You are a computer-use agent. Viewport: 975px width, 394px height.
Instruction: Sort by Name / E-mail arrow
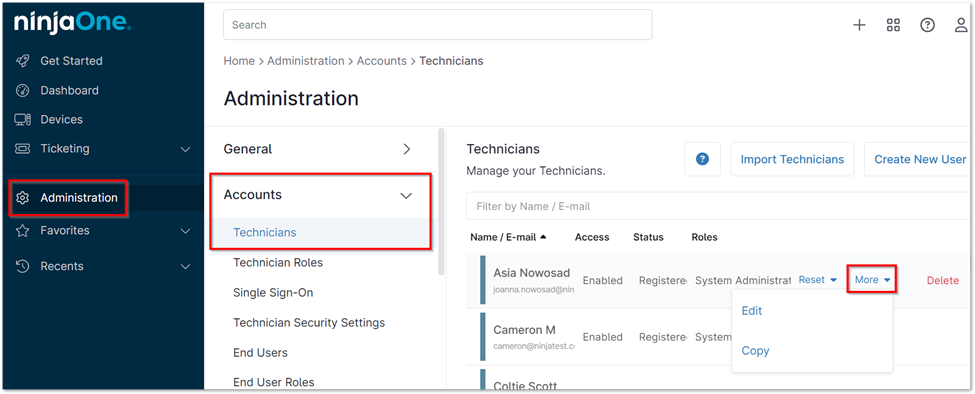(543, 237)
